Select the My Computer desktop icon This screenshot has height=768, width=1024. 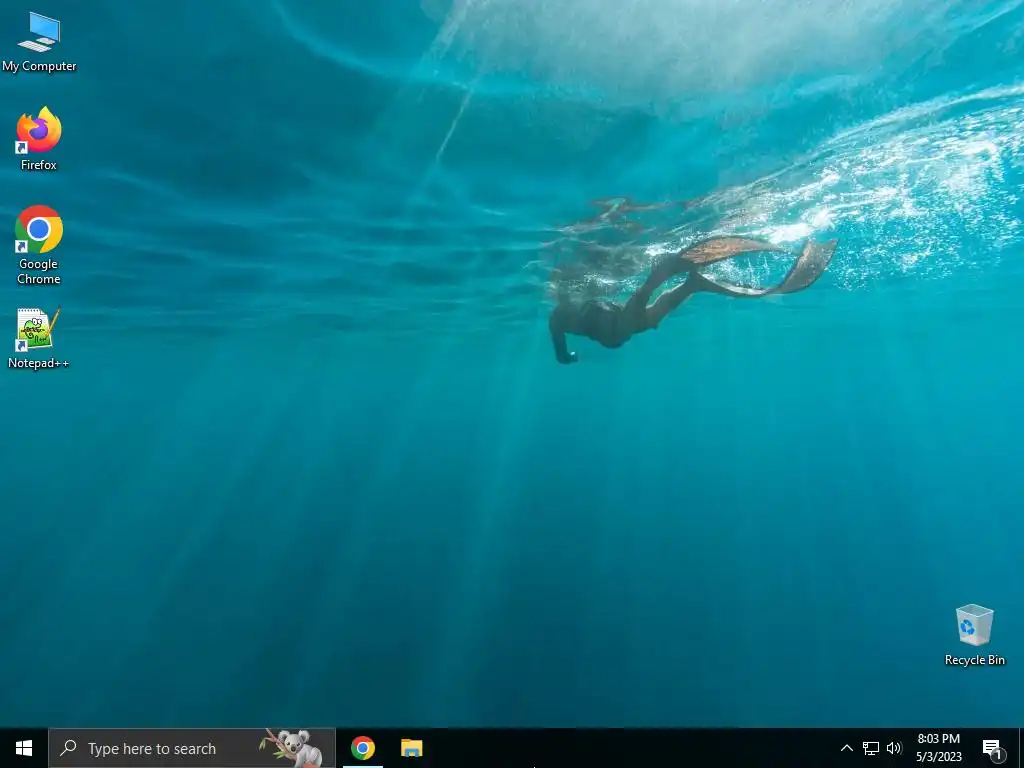point(39,42)
